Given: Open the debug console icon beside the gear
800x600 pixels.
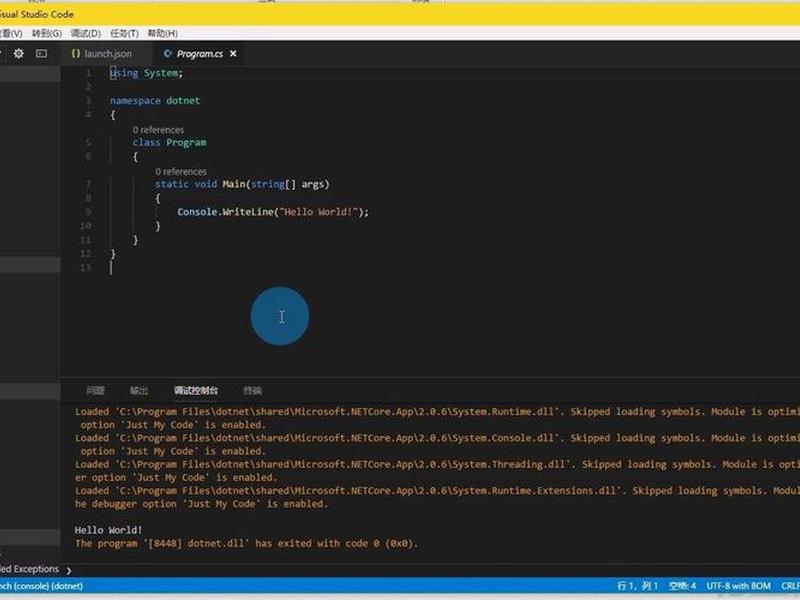Looking at the screenshot, I should click(x=41, y=53).
